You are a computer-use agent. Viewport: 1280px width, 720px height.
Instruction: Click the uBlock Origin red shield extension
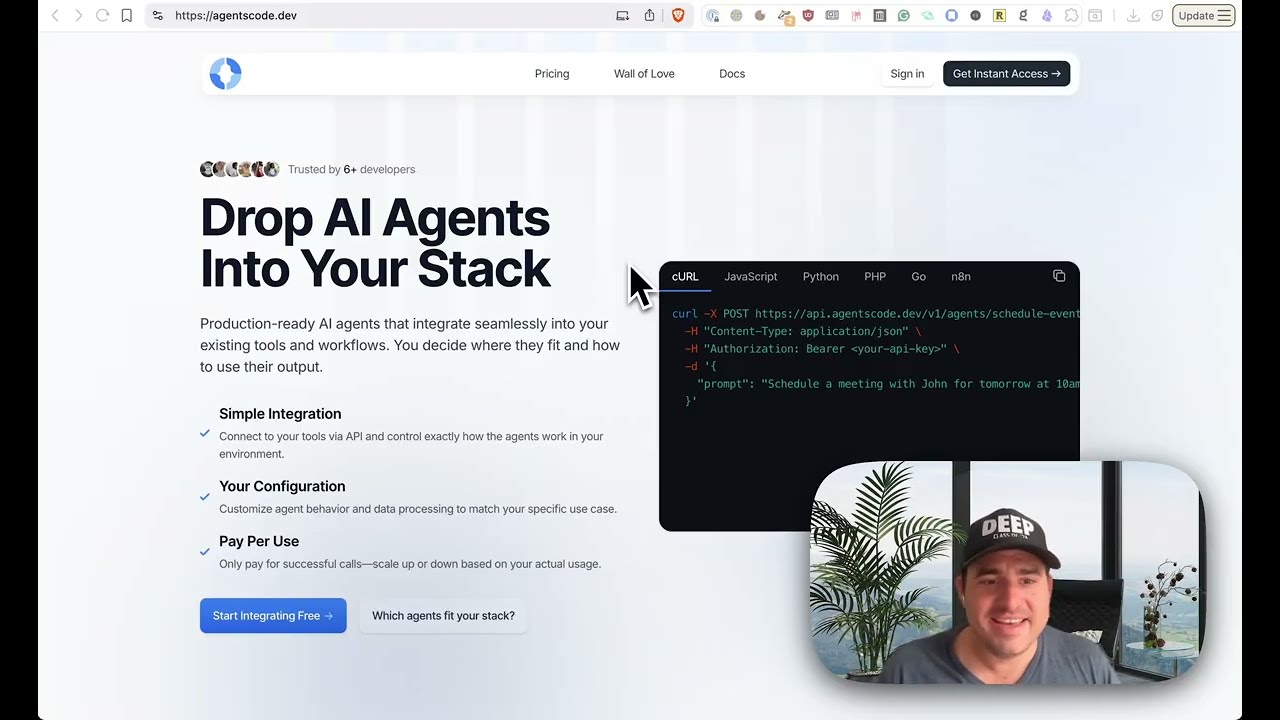808,15
